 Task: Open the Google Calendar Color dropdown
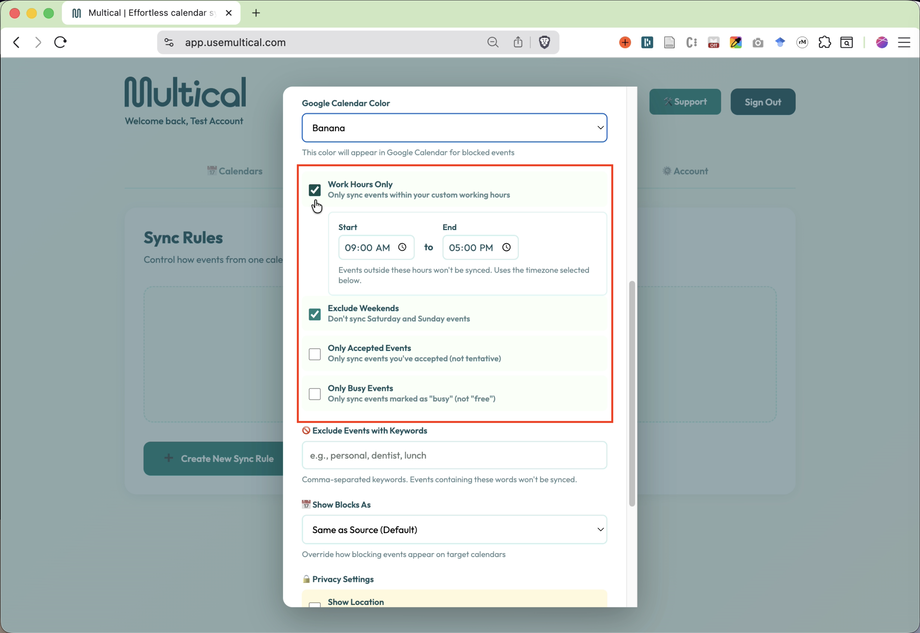[x=454, y=127]
